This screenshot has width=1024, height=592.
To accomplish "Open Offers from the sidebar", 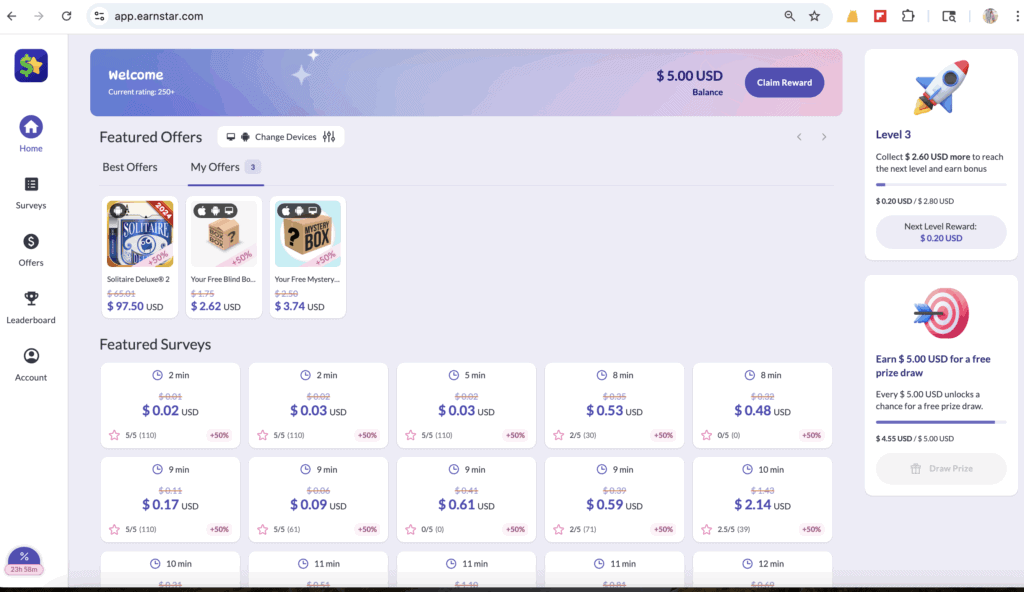I will click(31, 242).
